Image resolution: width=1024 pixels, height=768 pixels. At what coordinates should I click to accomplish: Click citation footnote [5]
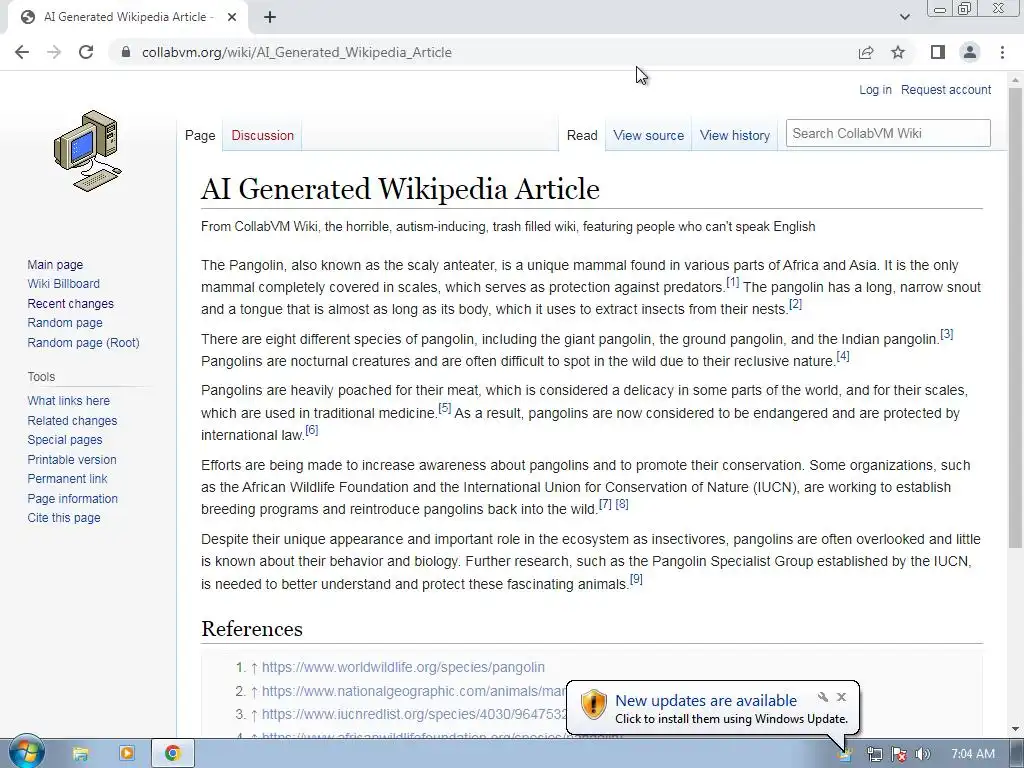click(445, 408)
